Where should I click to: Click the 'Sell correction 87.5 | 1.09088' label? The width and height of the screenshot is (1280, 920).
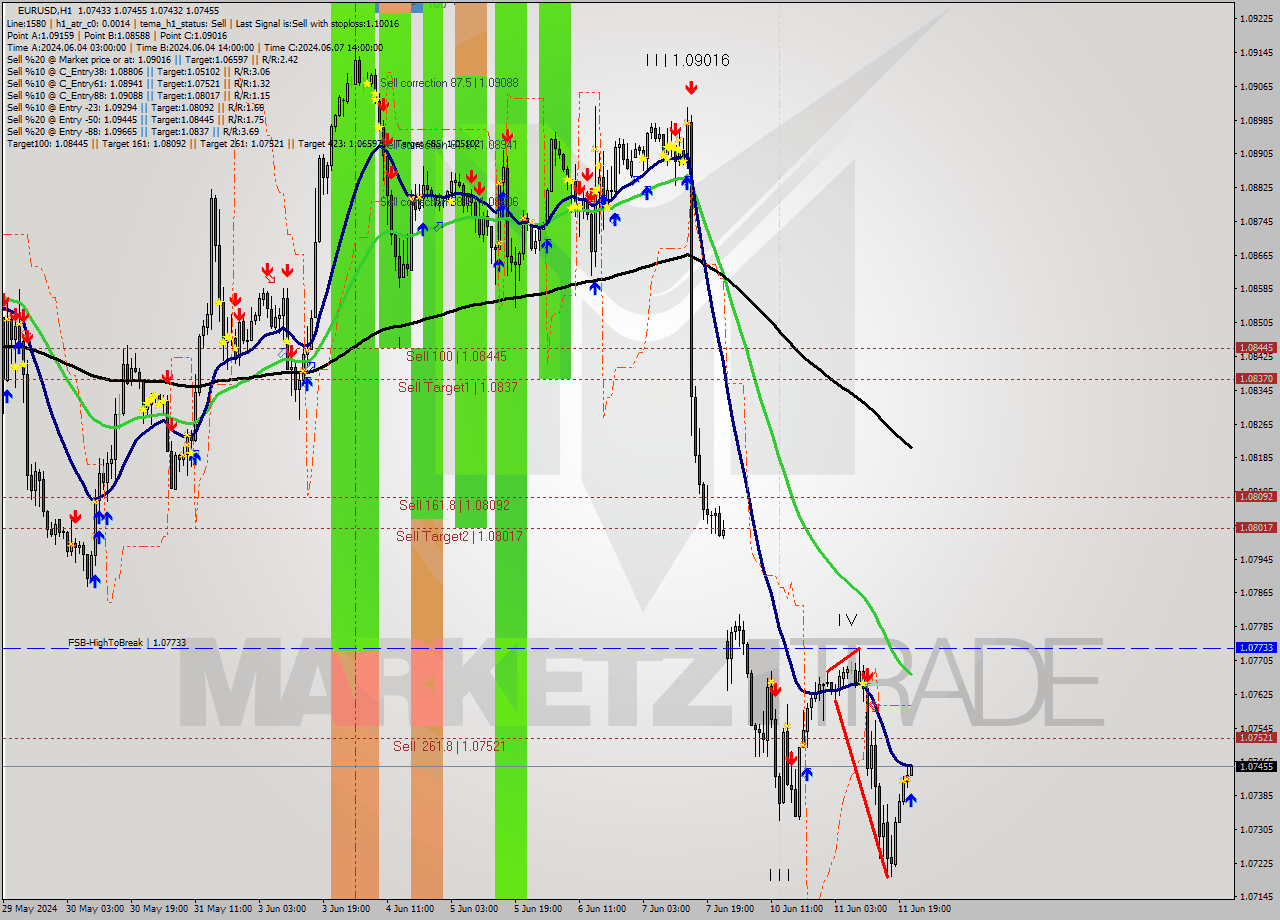coord(449,83)
